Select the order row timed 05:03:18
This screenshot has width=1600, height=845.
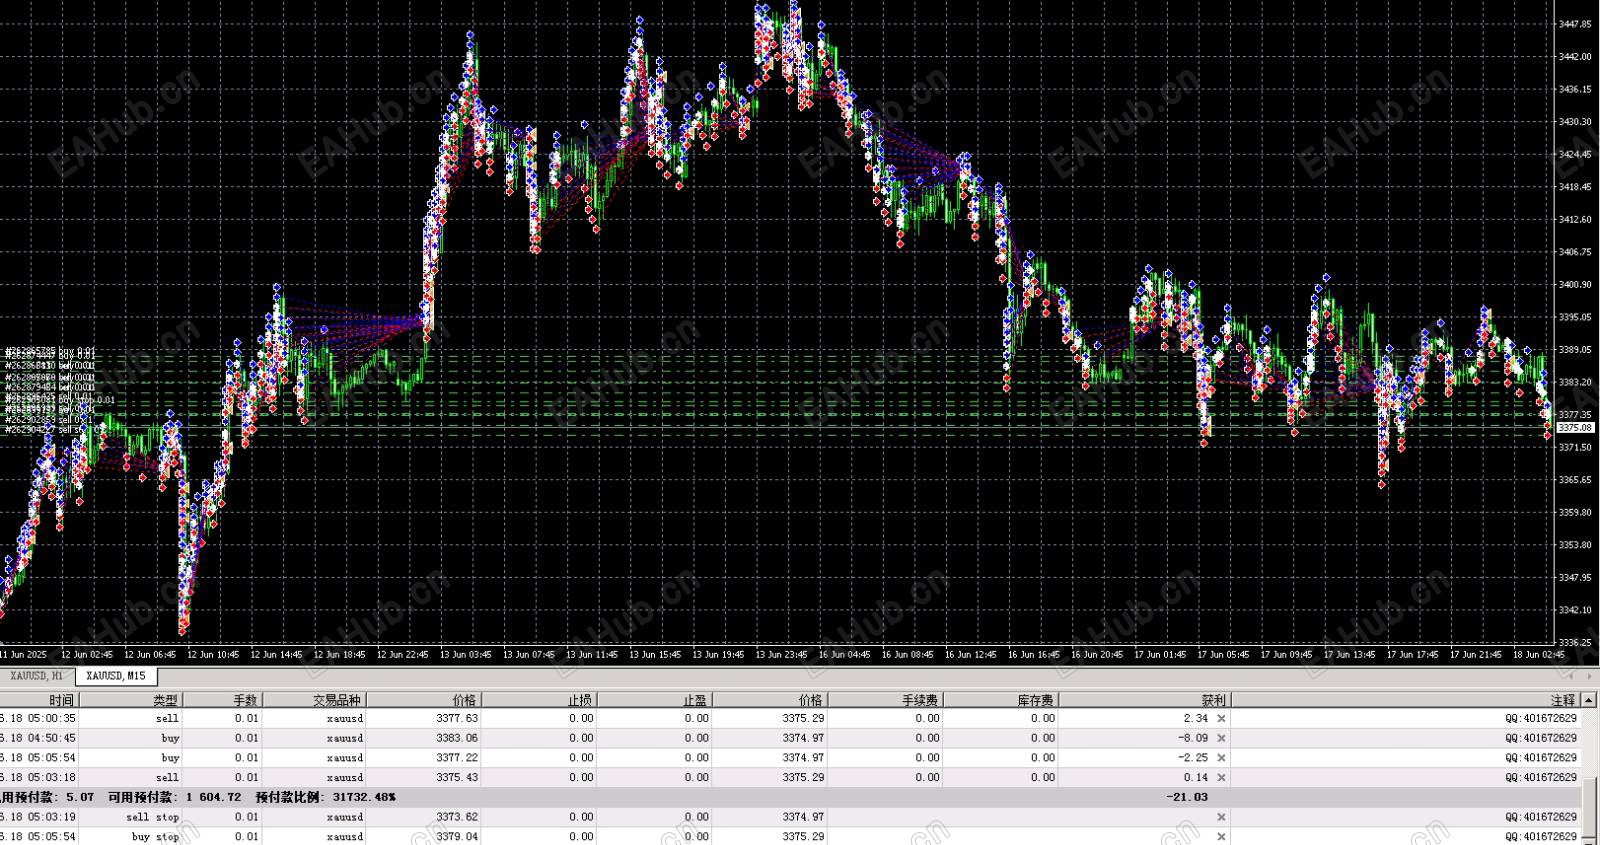click(x=790, y=777)
